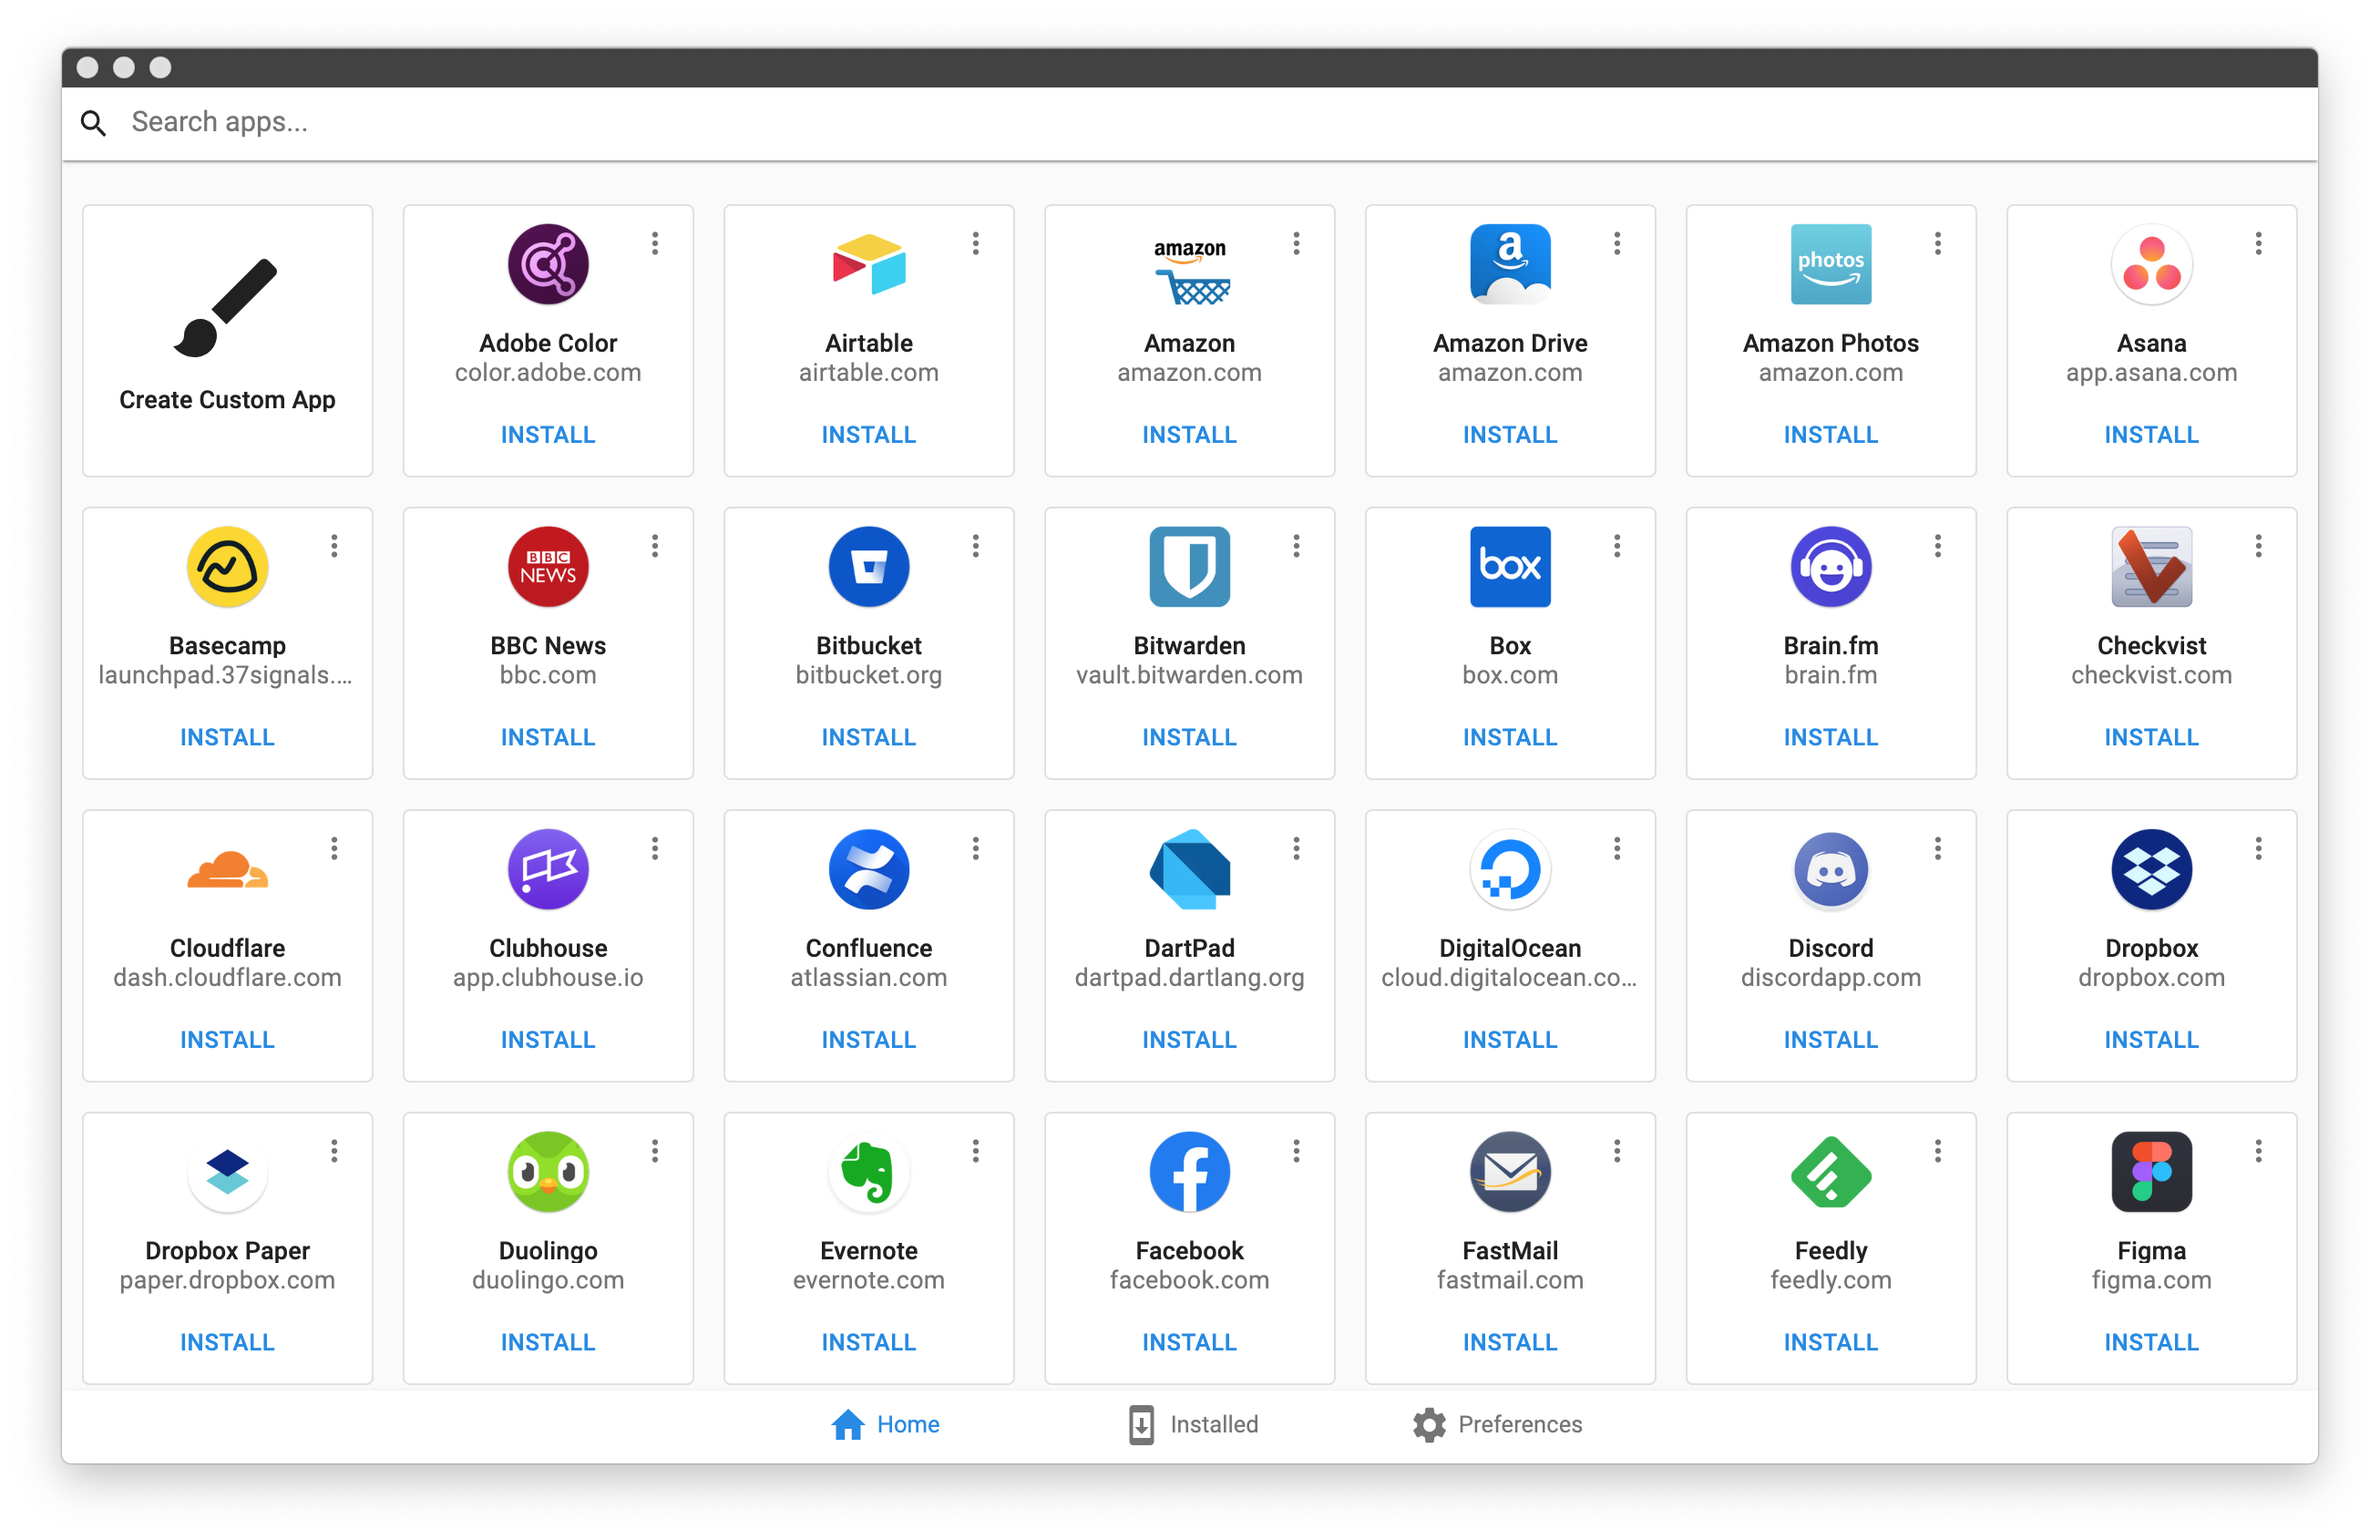Open more options for Facebook
This screenshot has height=1540, width=2380.
[1296, 1151]
